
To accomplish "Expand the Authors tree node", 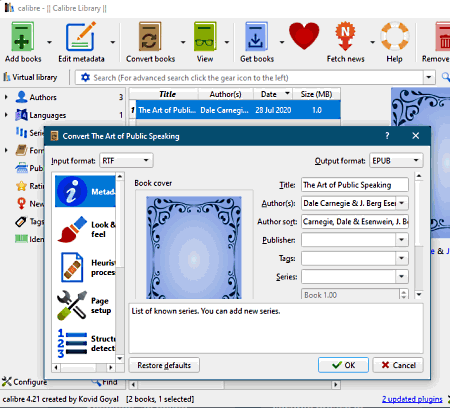I will tap(6, 97).
